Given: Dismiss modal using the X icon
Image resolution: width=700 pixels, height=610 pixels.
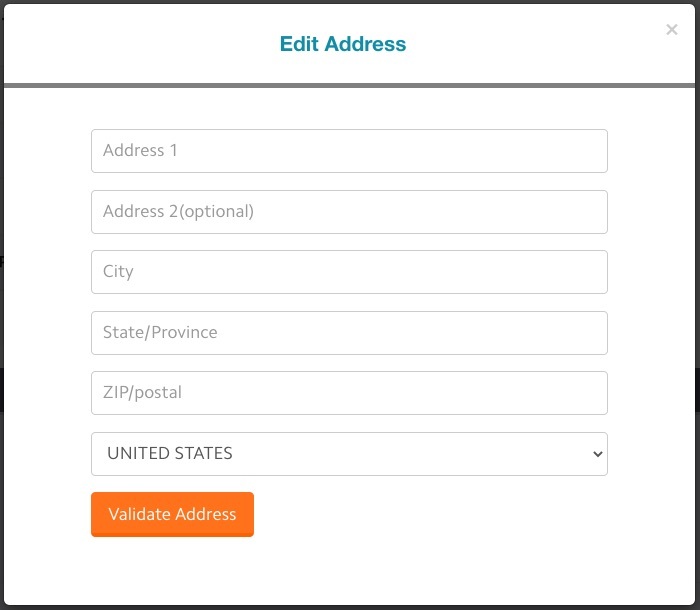Looking at the screenshot, I should (671, 29).
